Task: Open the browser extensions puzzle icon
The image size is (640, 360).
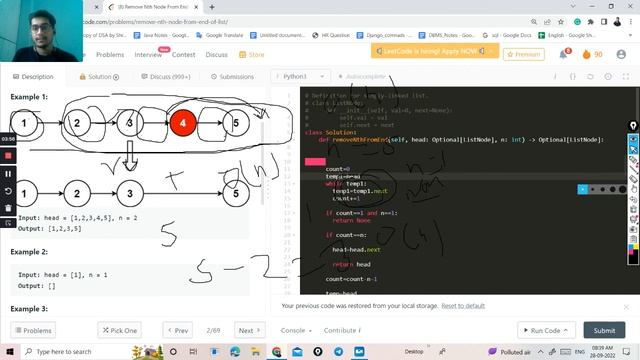Action: click(591, 22)
